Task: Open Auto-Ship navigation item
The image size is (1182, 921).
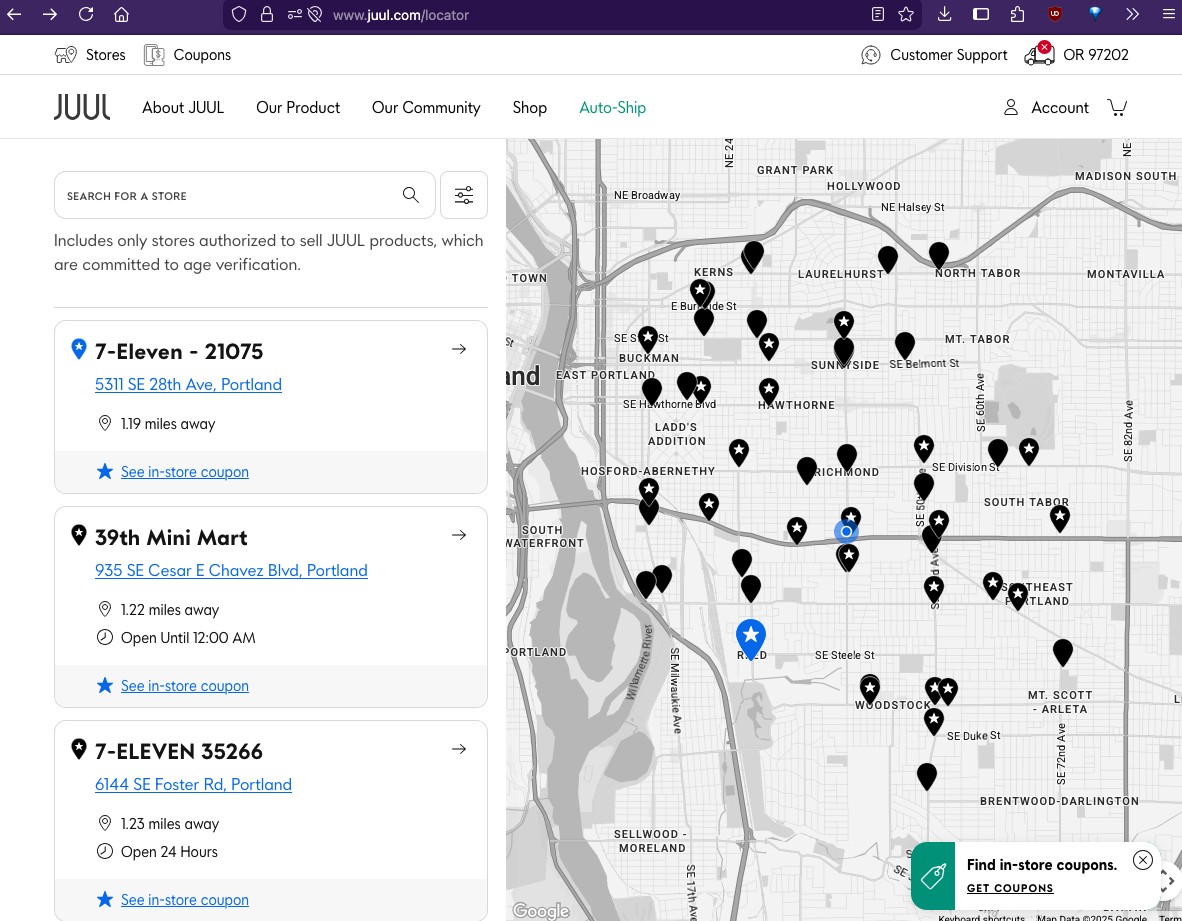Action: coord(612,107)
